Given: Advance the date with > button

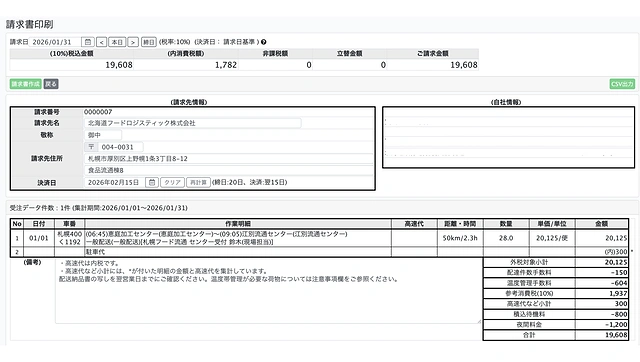Looking at the screenshot, I should coord(133,42).
